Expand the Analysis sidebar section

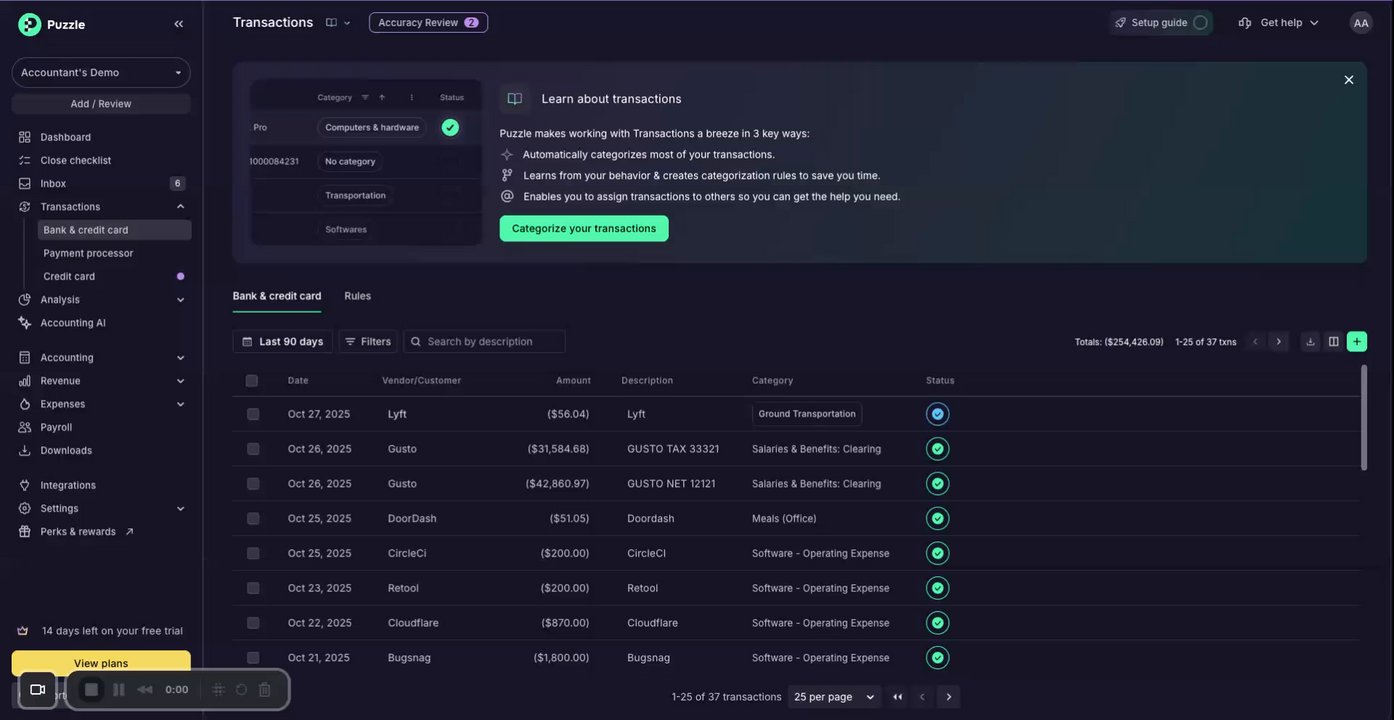coord(181,300)
